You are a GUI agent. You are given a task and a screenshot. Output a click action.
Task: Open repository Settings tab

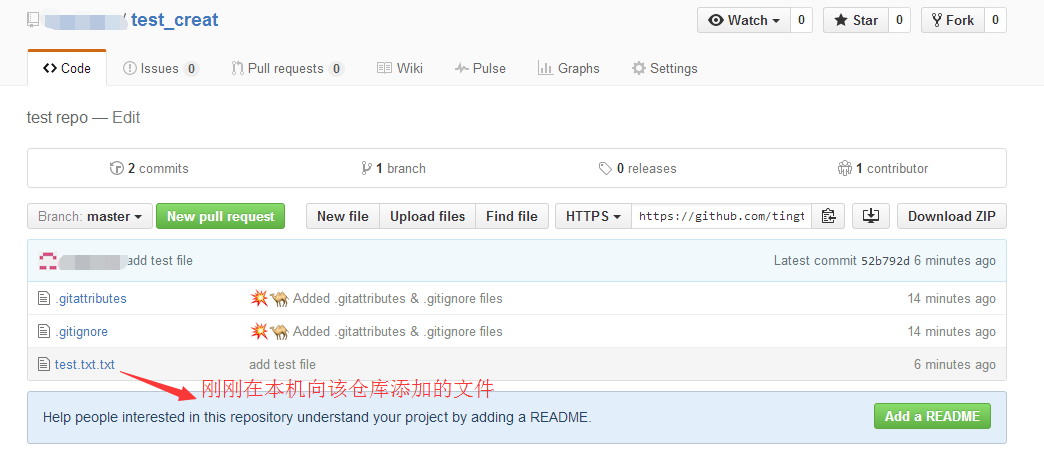pyautogui.click(x=664, y=68)
